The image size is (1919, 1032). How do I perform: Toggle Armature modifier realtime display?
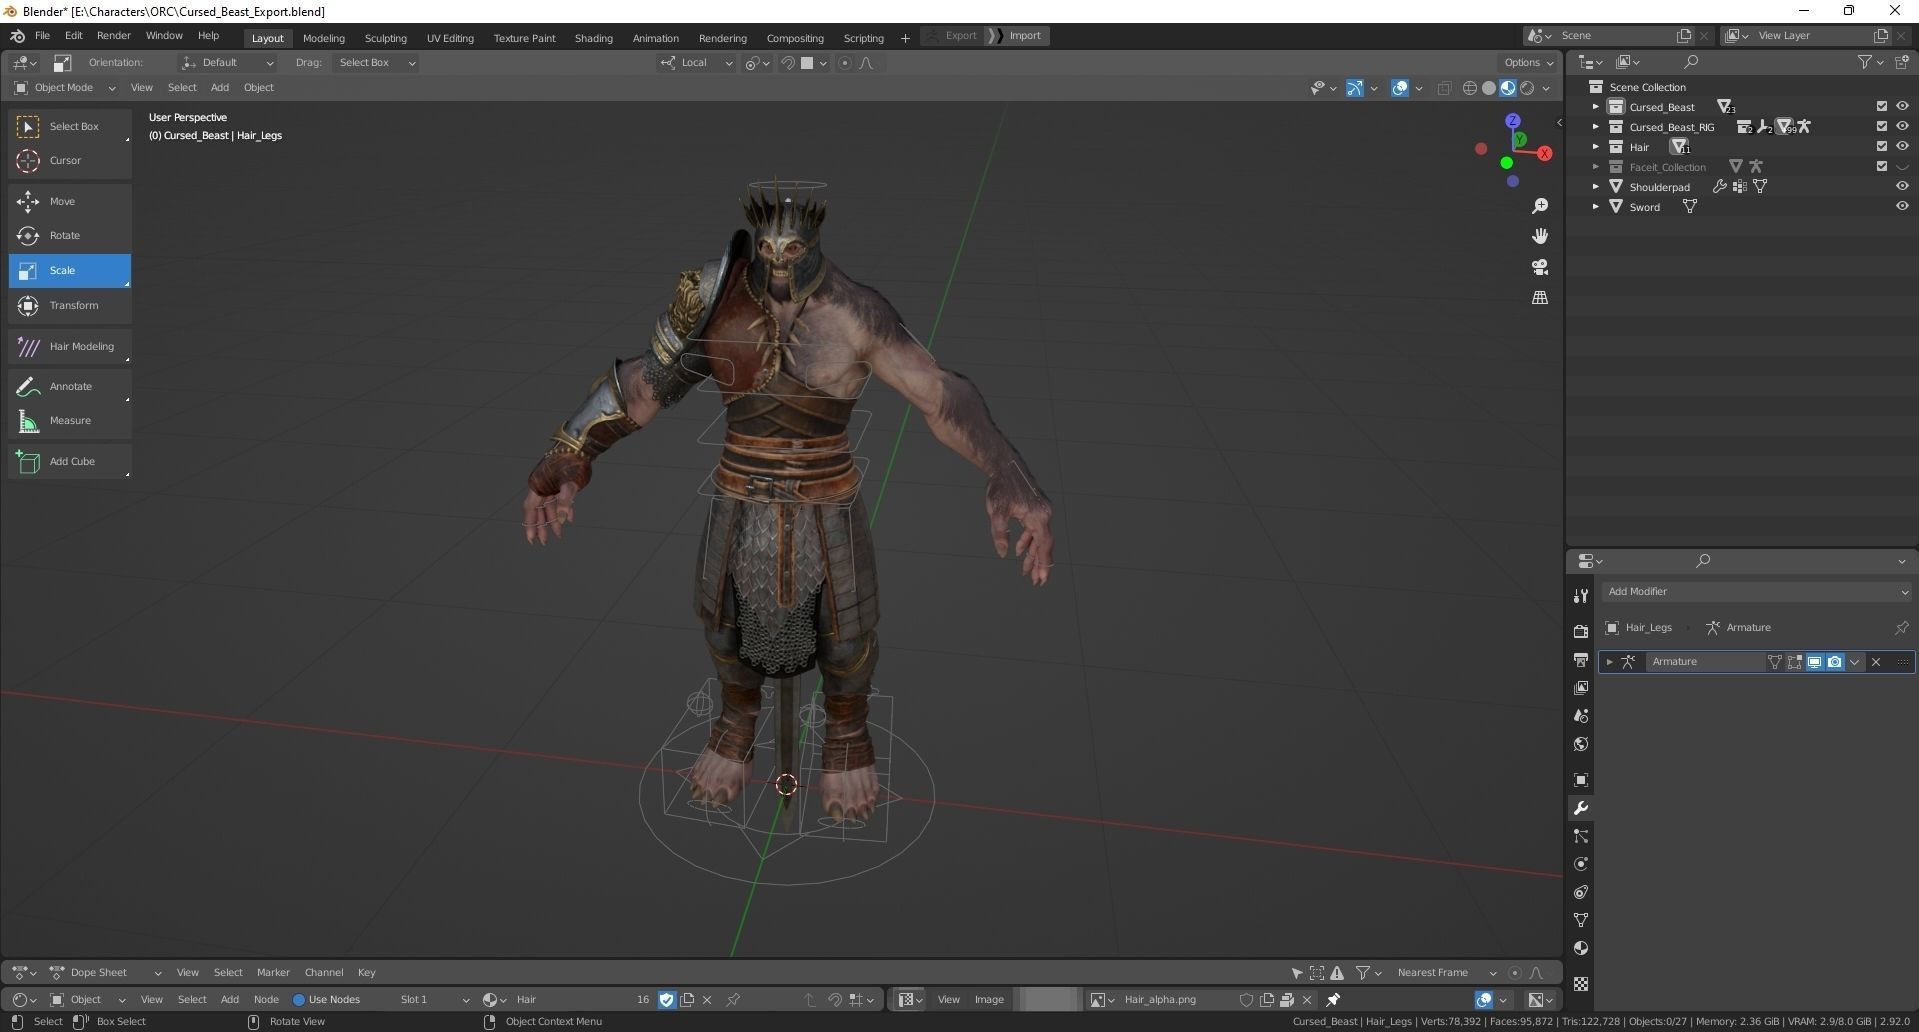[1814, 662]
